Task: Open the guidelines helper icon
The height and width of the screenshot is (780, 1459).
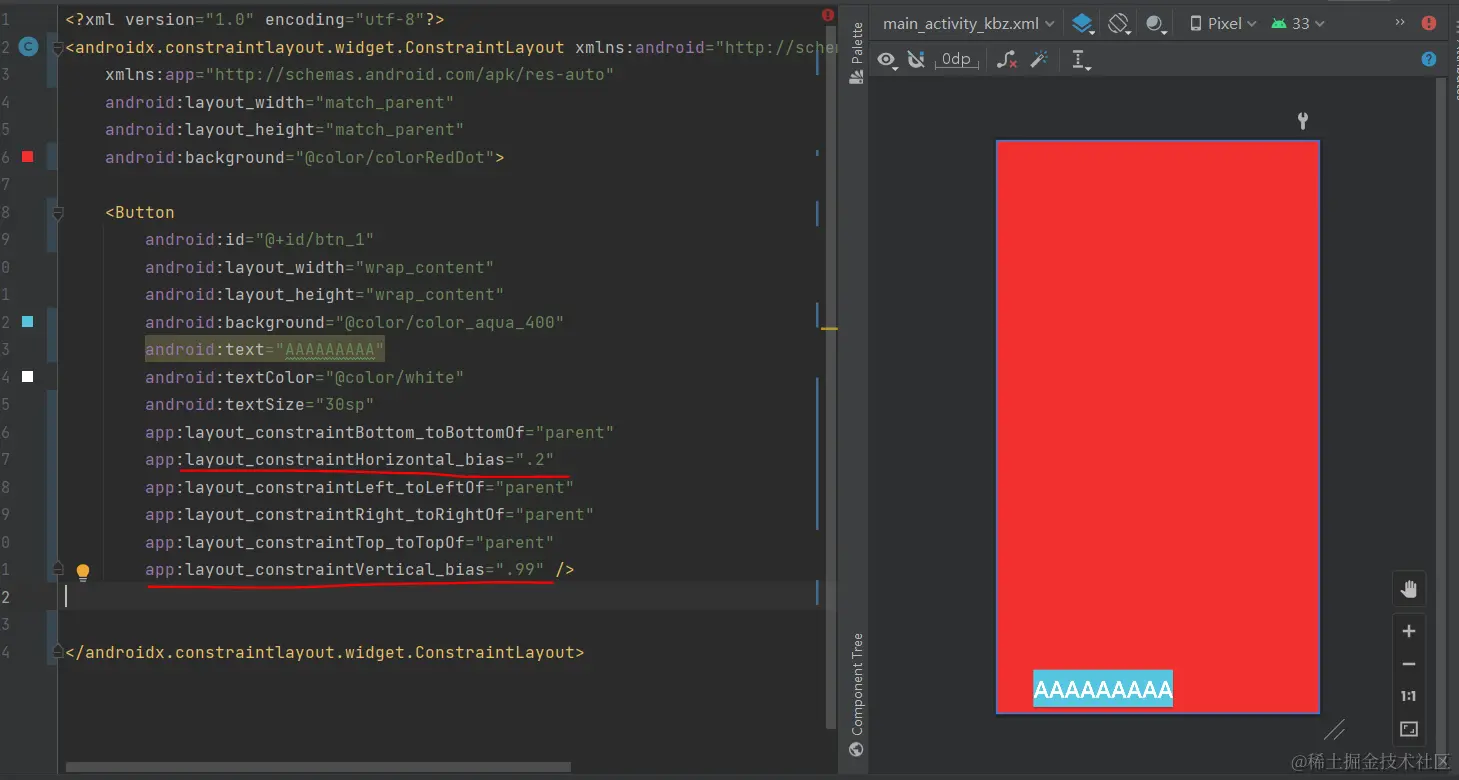Action: click(1080, 60)
